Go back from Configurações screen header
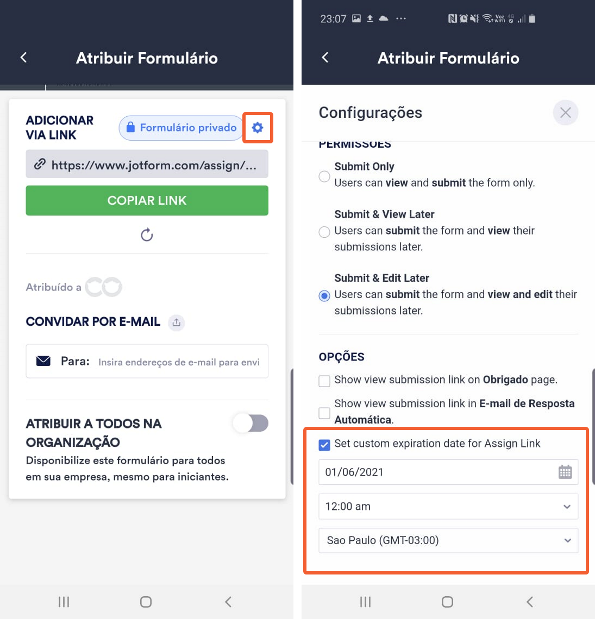Viewport: 595px width, 619px height. [325, 58]
